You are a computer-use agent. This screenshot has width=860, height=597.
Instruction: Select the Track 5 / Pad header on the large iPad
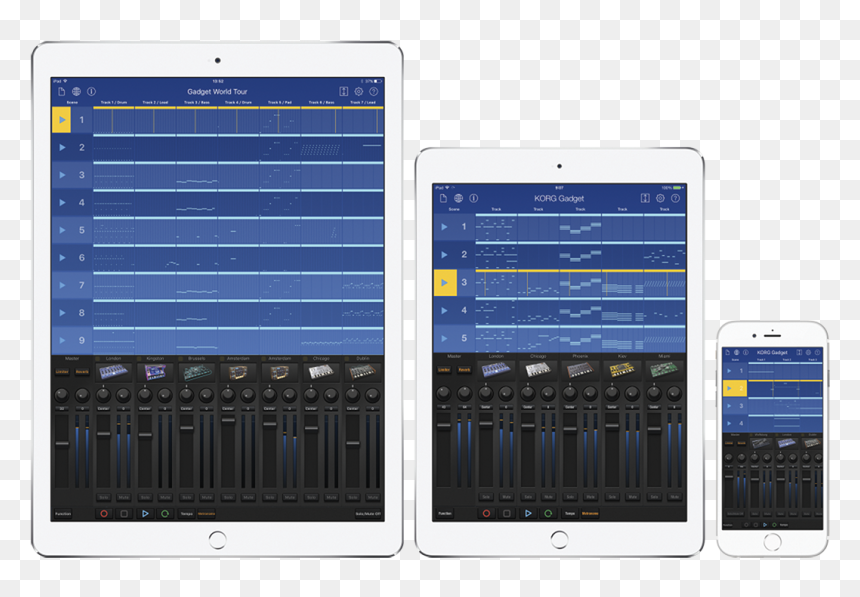280,103
